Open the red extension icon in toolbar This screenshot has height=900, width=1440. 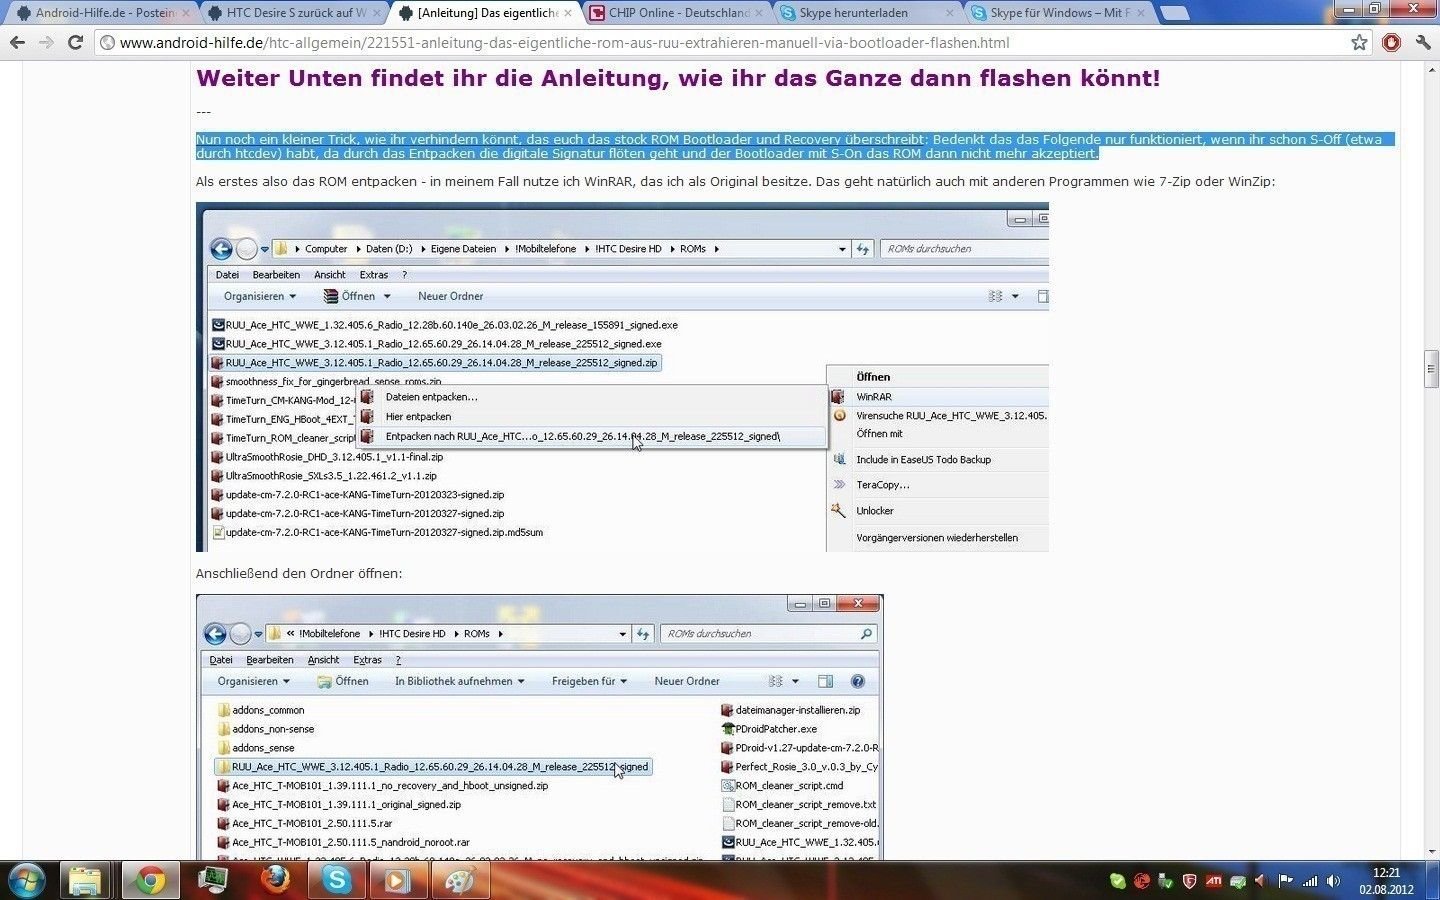(1391, 42)
